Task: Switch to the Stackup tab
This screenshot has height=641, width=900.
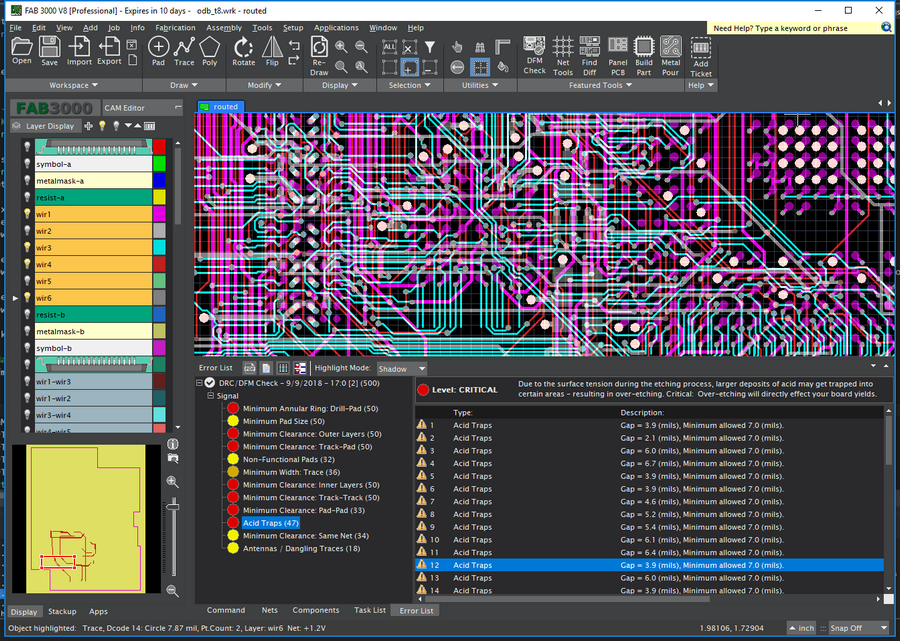Action: tap(62, 611)
